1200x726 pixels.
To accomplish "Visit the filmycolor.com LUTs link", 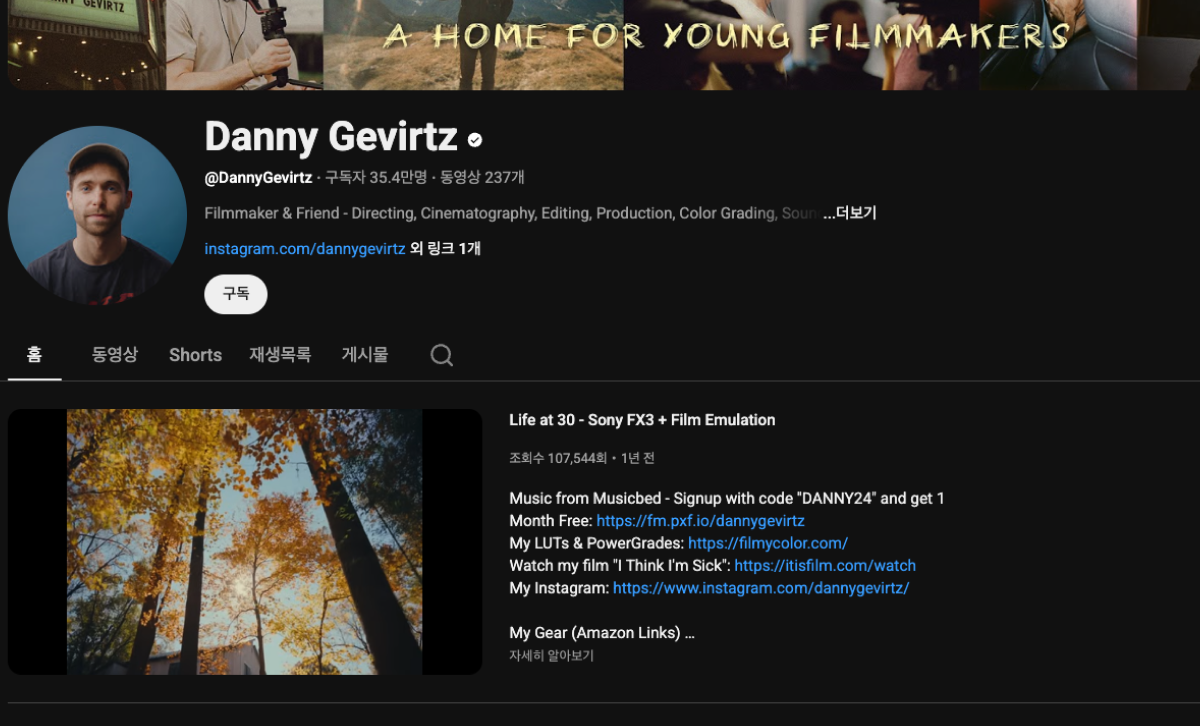I will tap(767, 543).
